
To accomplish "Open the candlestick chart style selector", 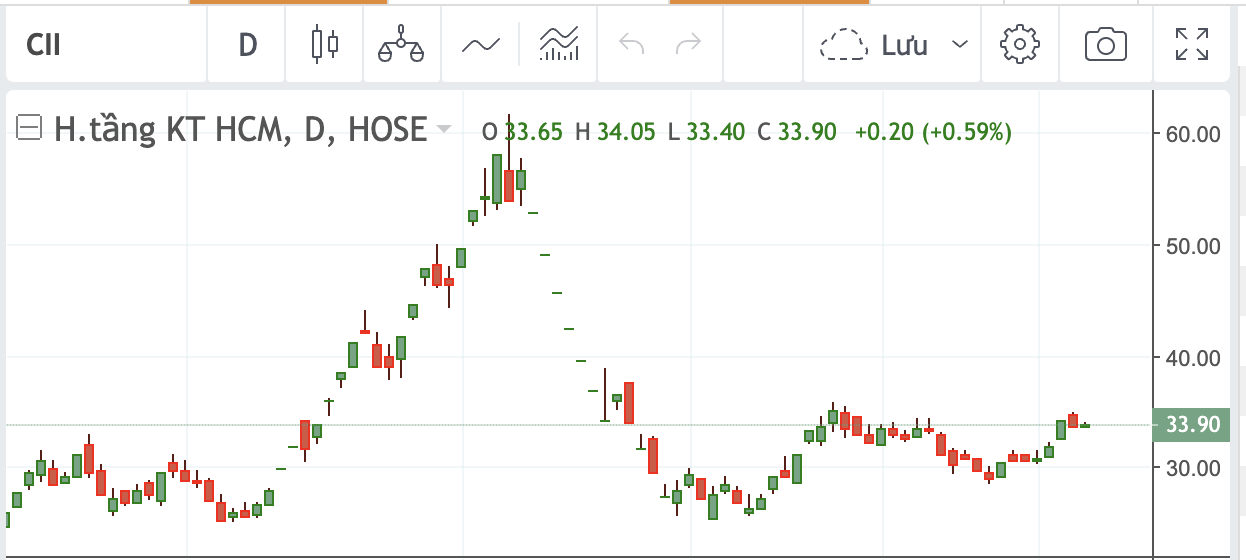I will [x=325, y=45].
